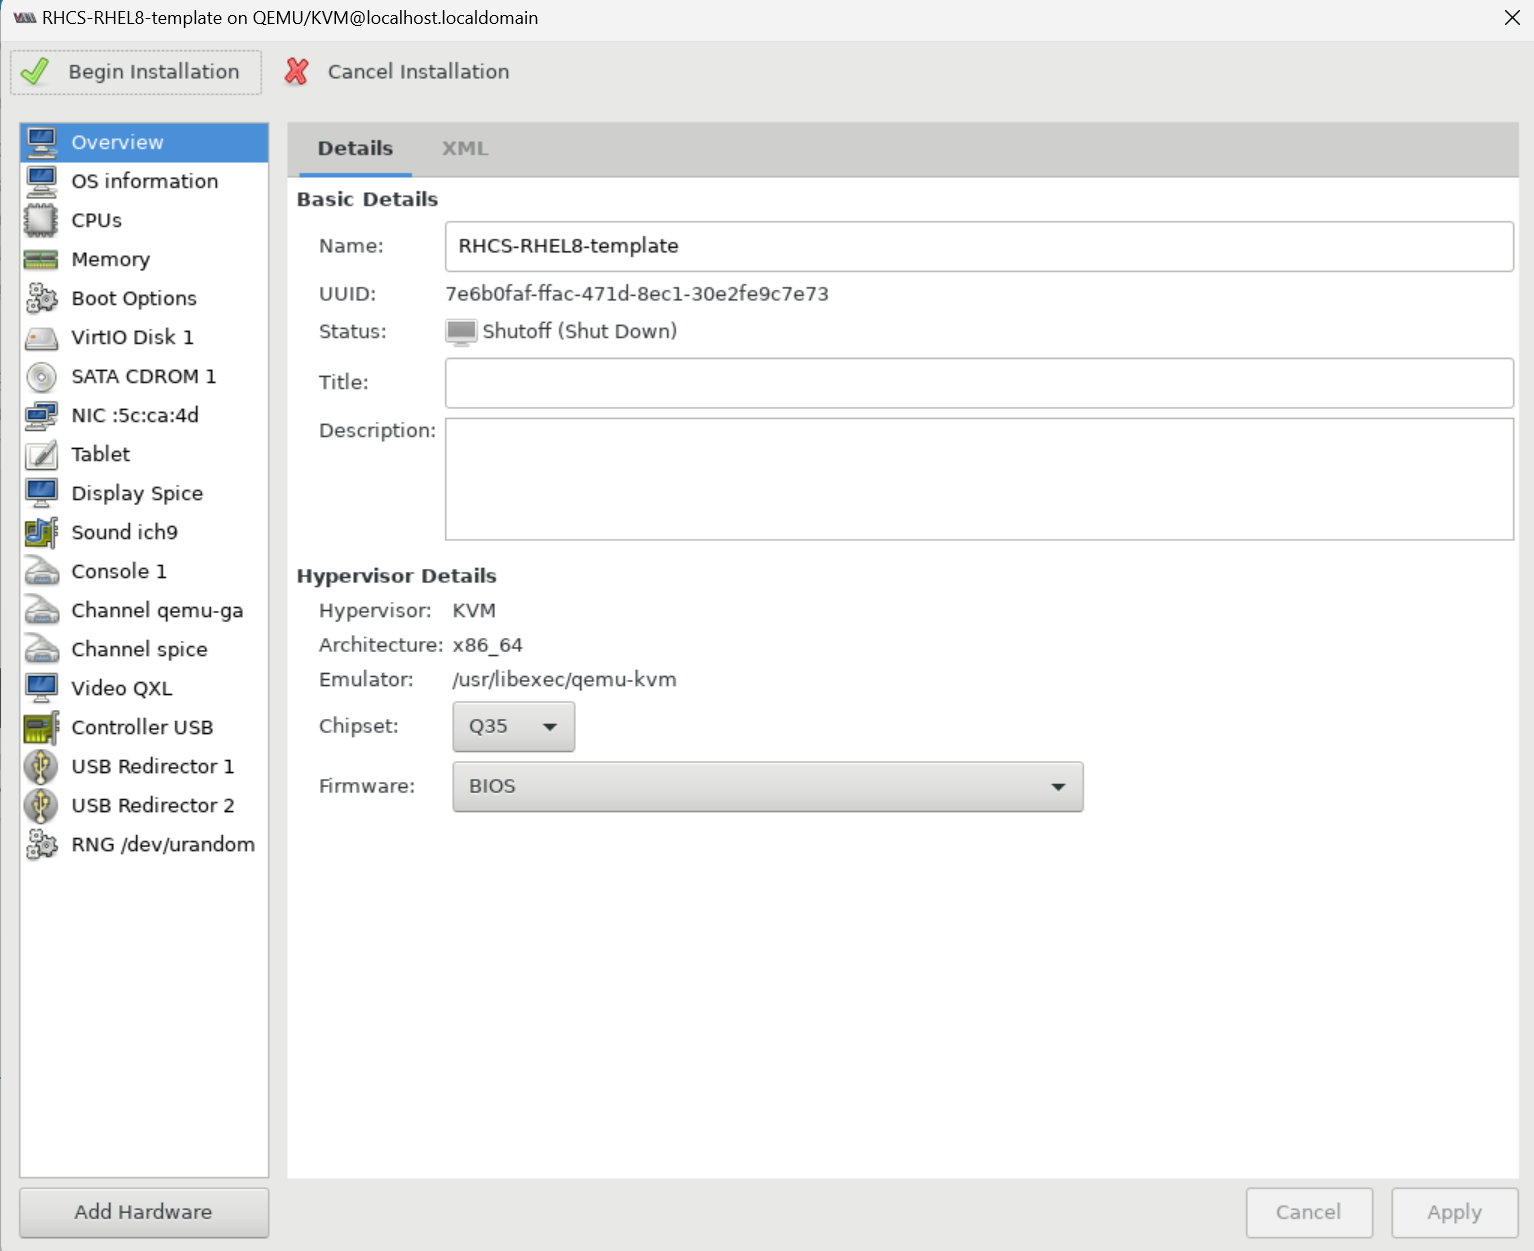Click the Apply button

[1455, 1212]
